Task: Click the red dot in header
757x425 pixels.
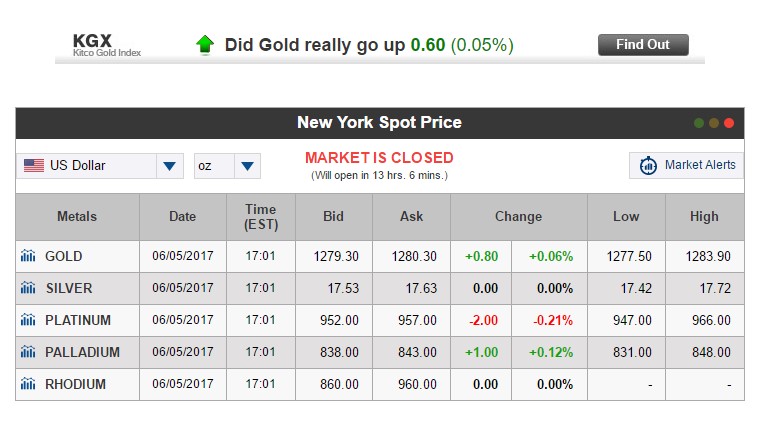Action: [x=729, y=123]
